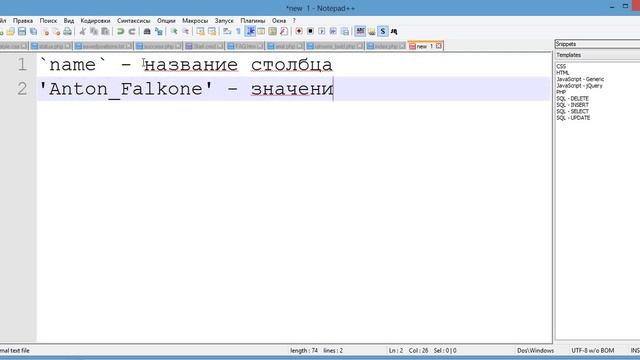Run macro multiple times icon
Viewport: 640px width, 360px height.
click(x=333, y=31)
